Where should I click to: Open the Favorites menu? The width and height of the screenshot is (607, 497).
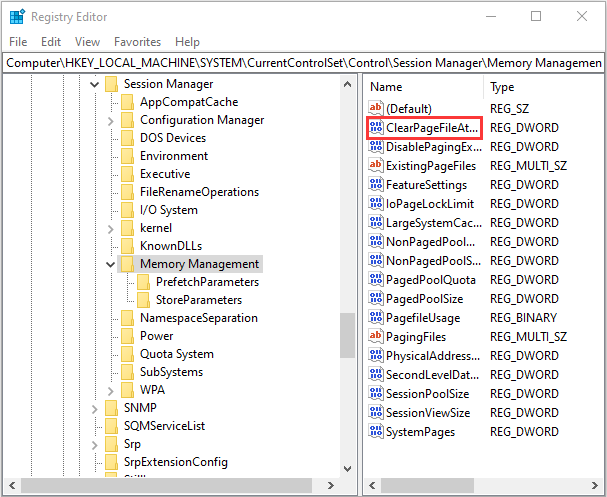pos(137,42)
